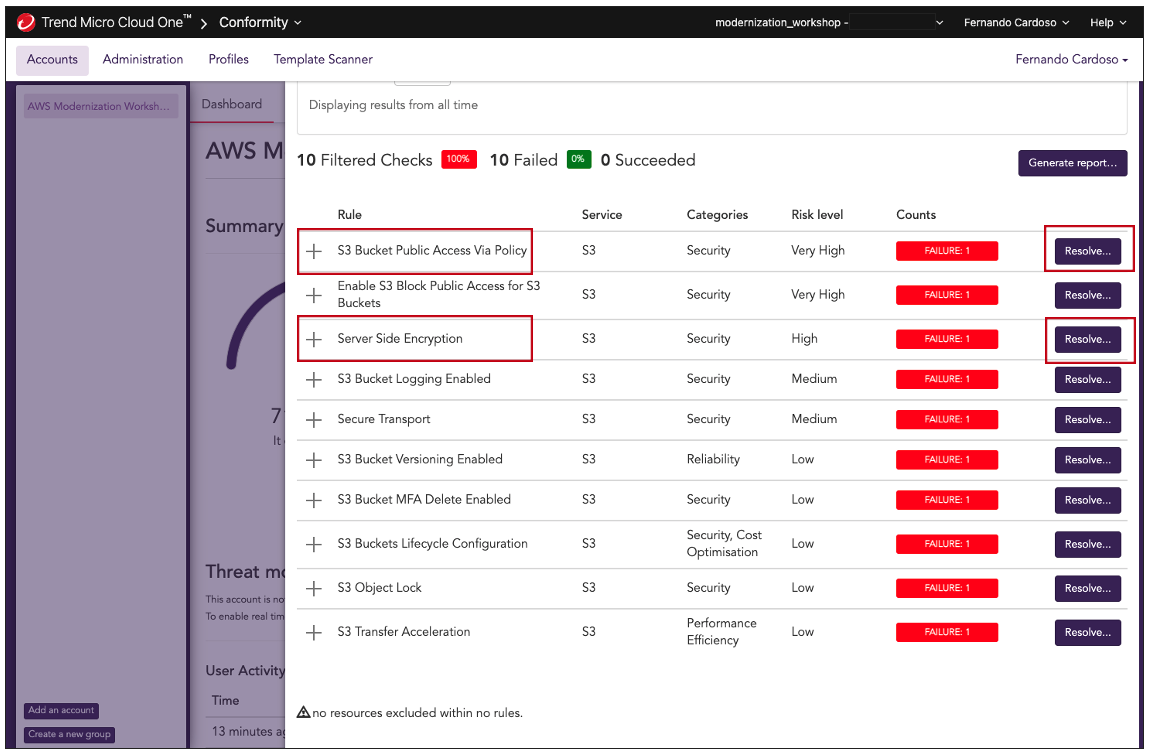Click the S3 Transfer Acceleration rule name

pos(404,632)
